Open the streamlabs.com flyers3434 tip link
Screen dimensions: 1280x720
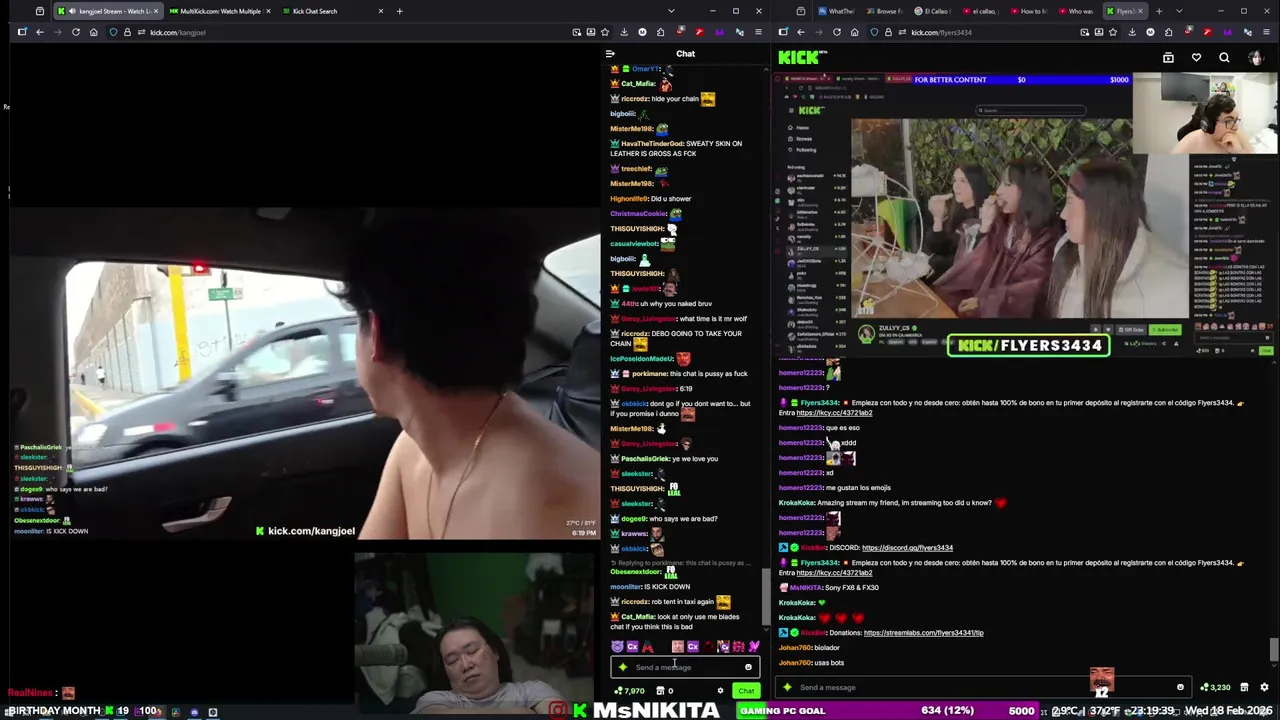coord(923,633)
